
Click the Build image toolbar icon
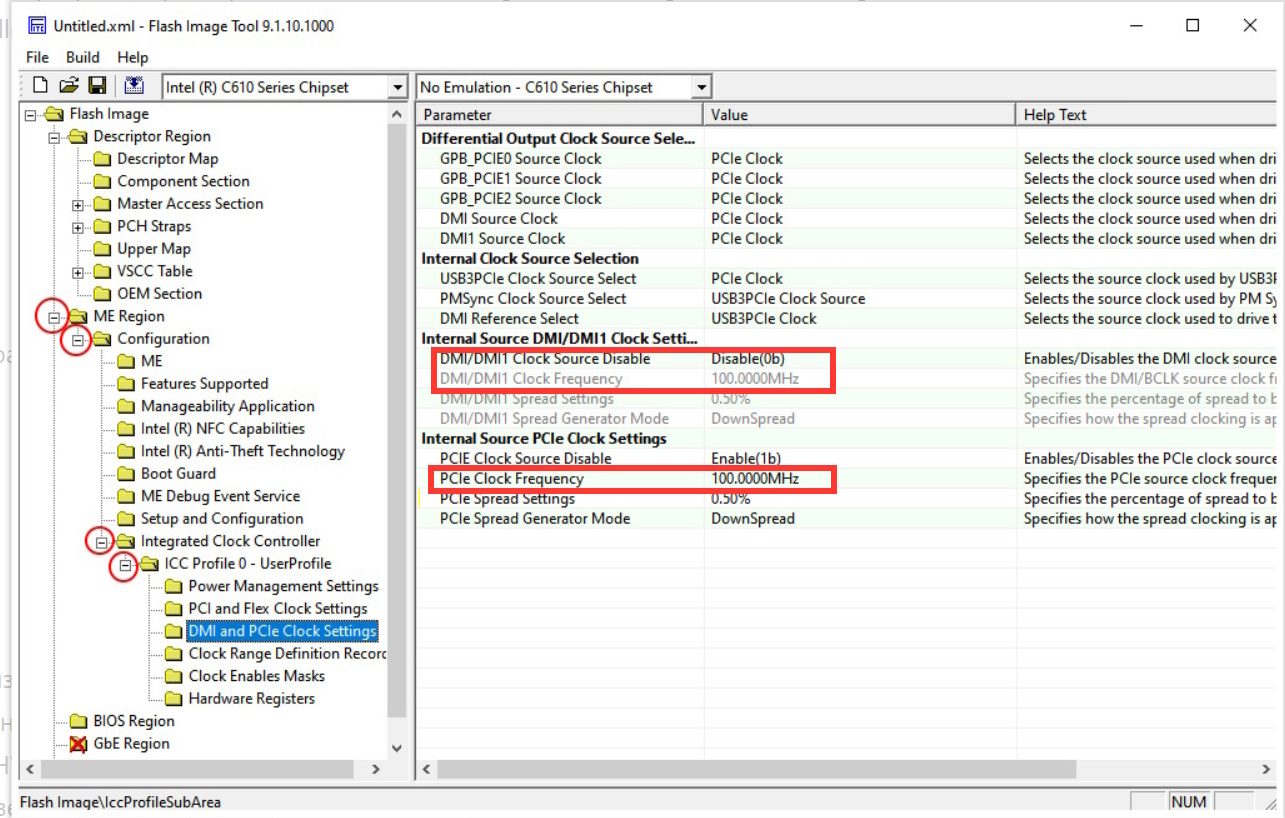click(x=134, y=86)
